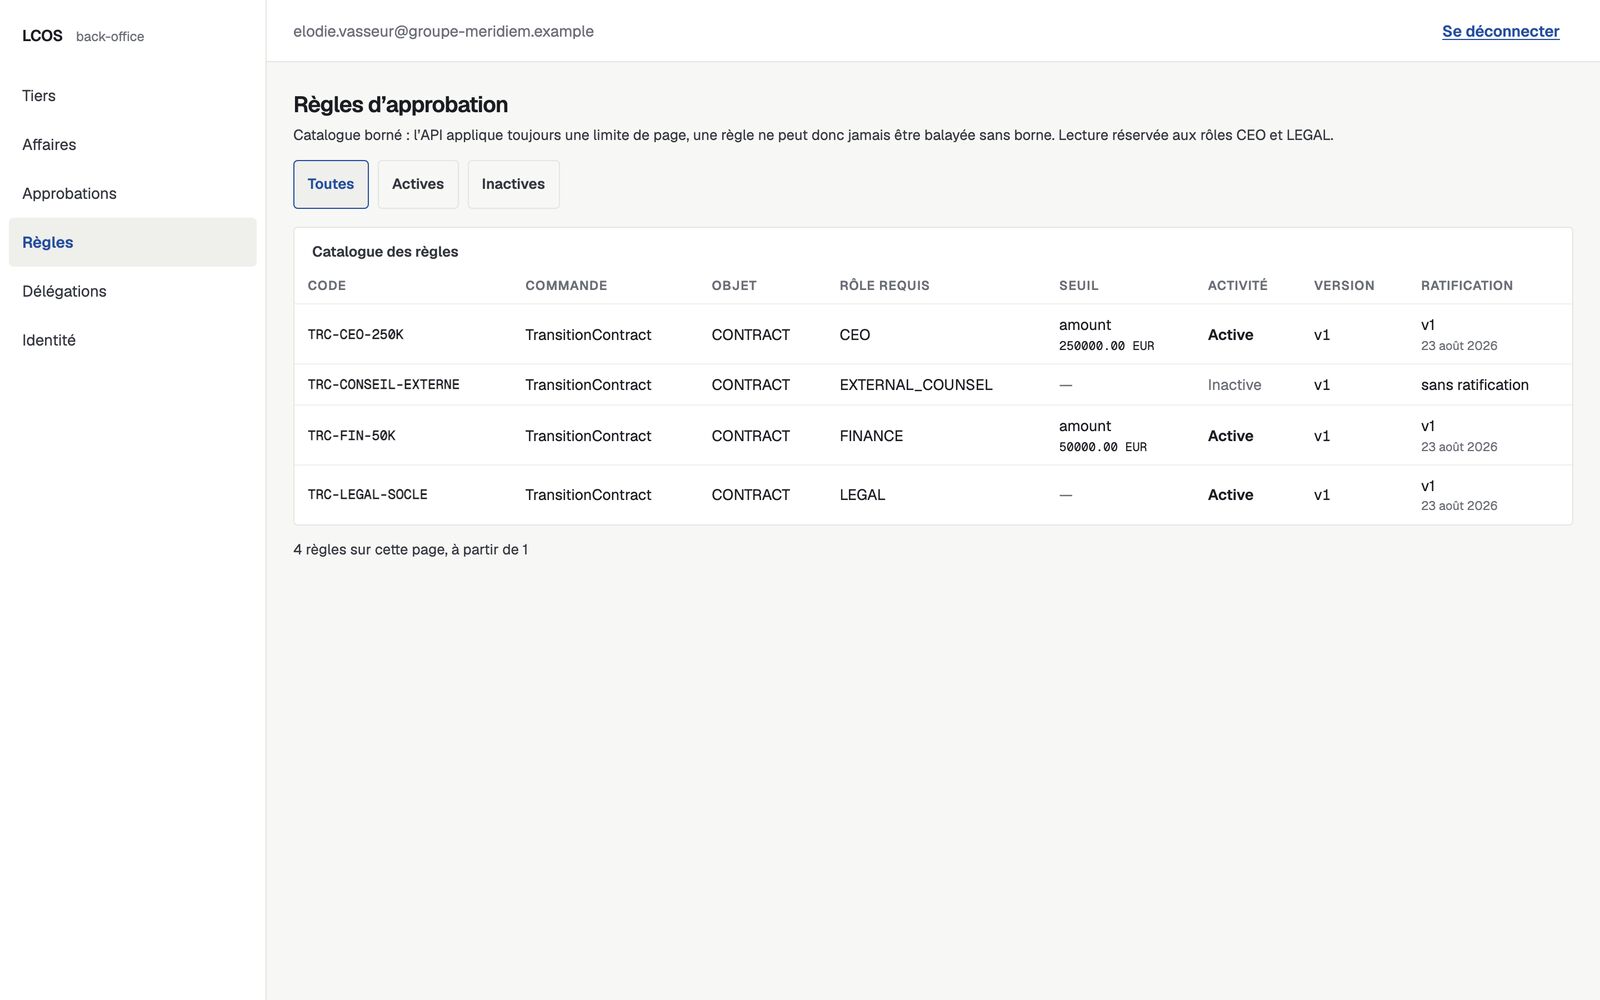Show all rules with Toutes filter
Screen dimensions: 1600x1000
(331, 184)
